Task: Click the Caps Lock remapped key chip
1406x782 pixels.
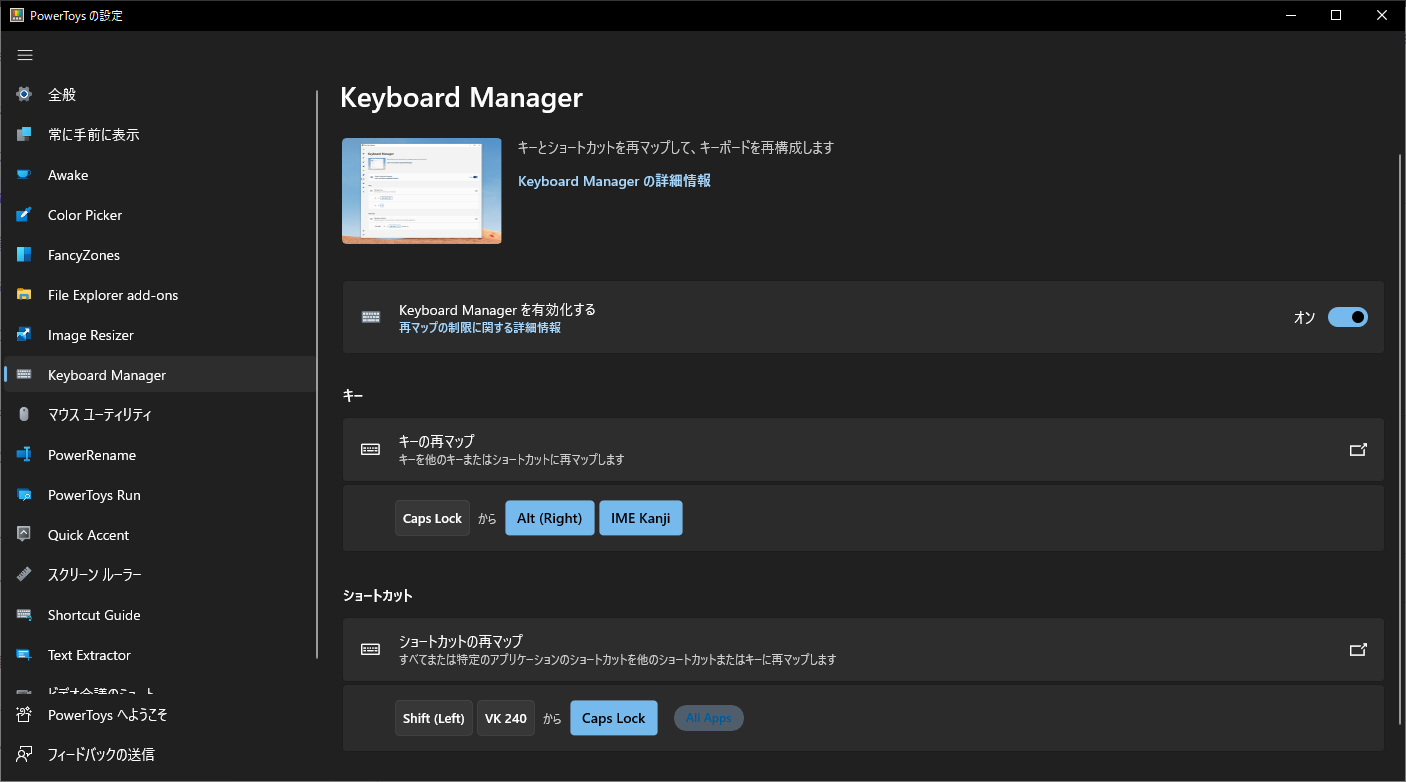Action: pyautogui.click(x=432, y=518)
